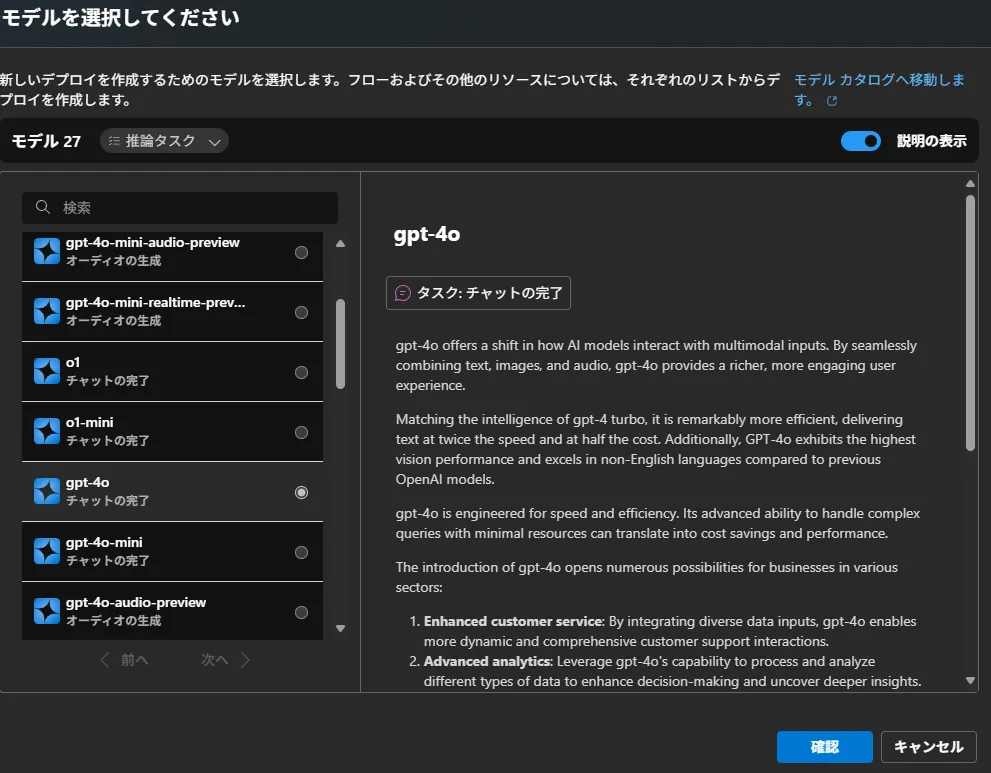991x773 pixels.
Task: Select the o1-mini radio button
Action: tap(301, 433)
